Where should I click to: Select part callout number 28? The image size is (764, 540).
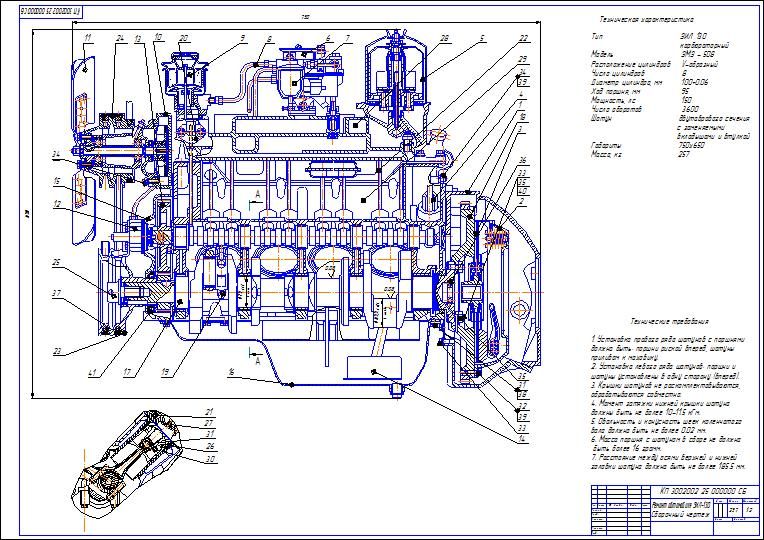(443, 38)
